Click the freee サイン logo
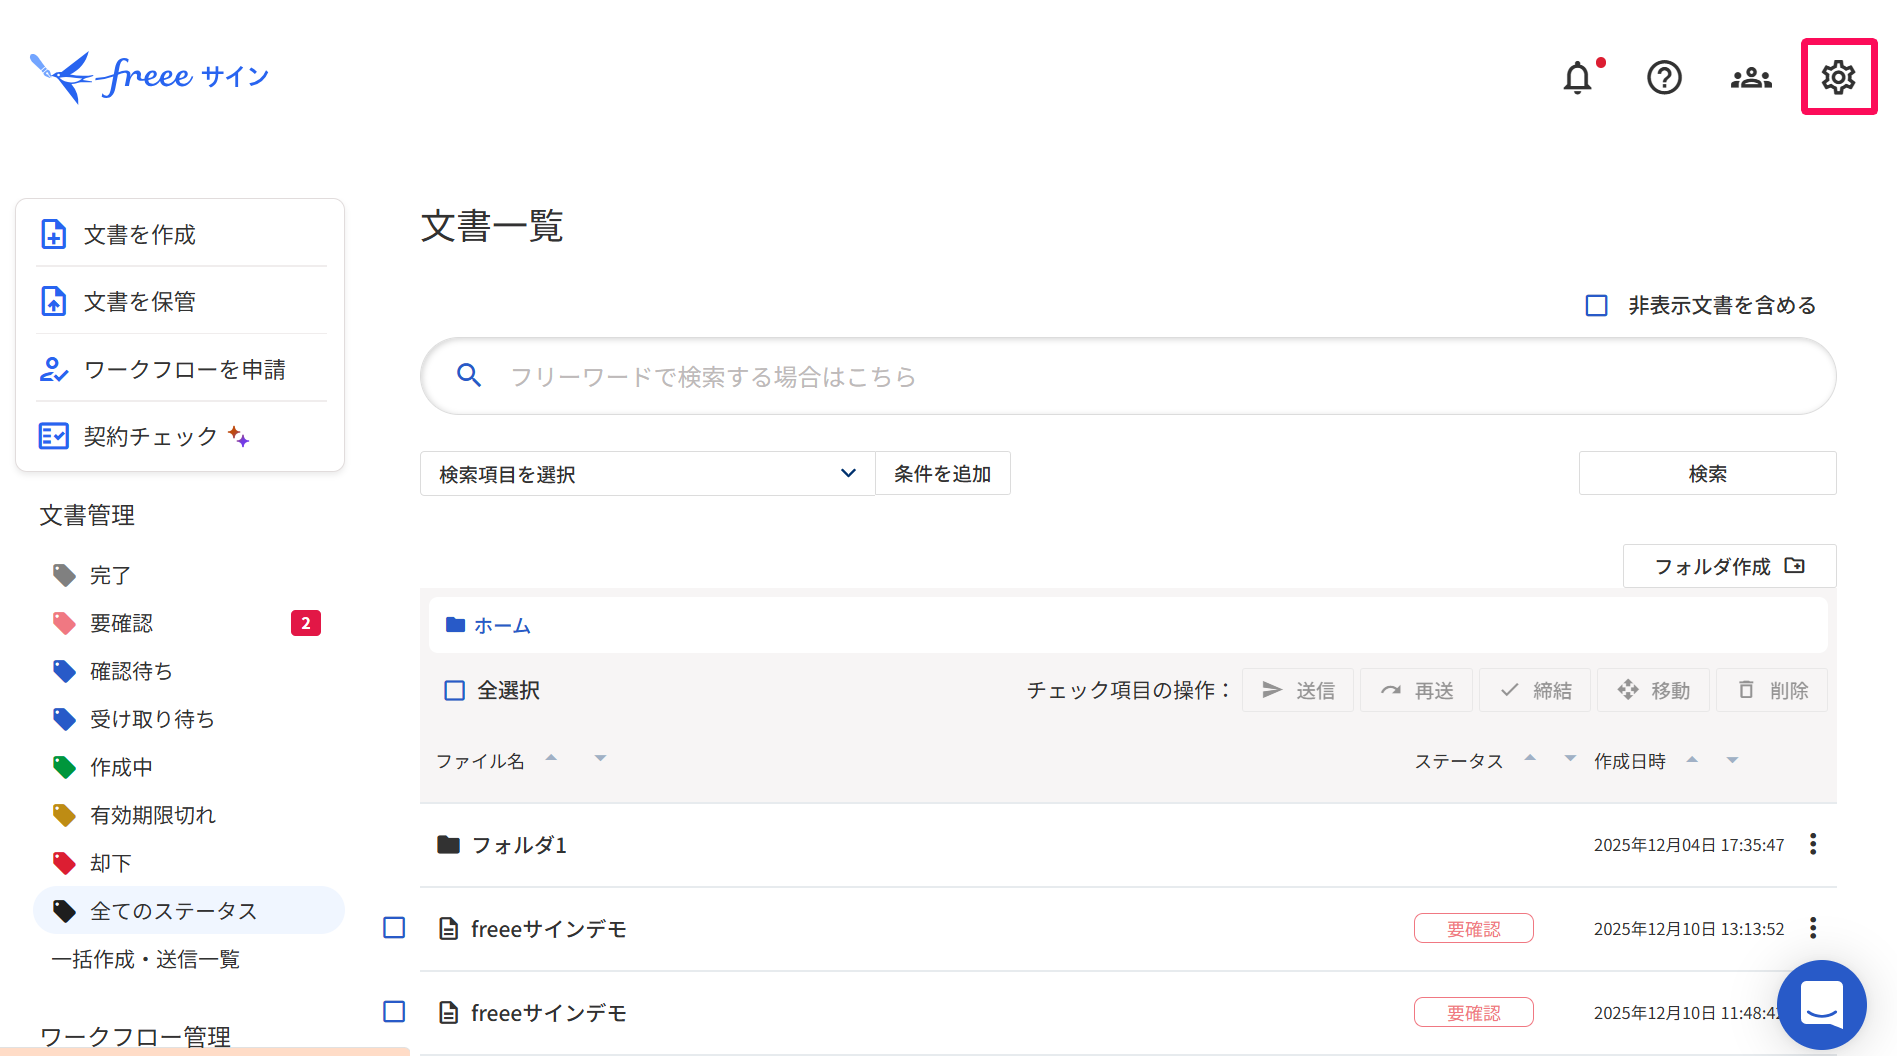The height and width of the screenshot is (1056, 1897). tap(150, 77)
